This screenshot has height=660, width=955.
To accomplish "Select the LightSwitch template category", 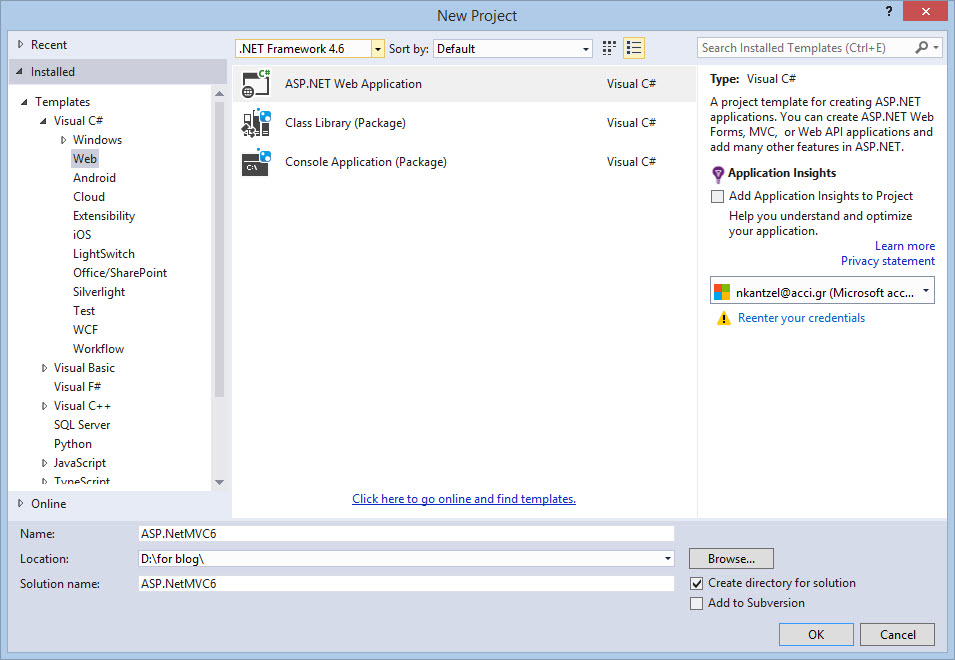I will [x=104, y=254].
